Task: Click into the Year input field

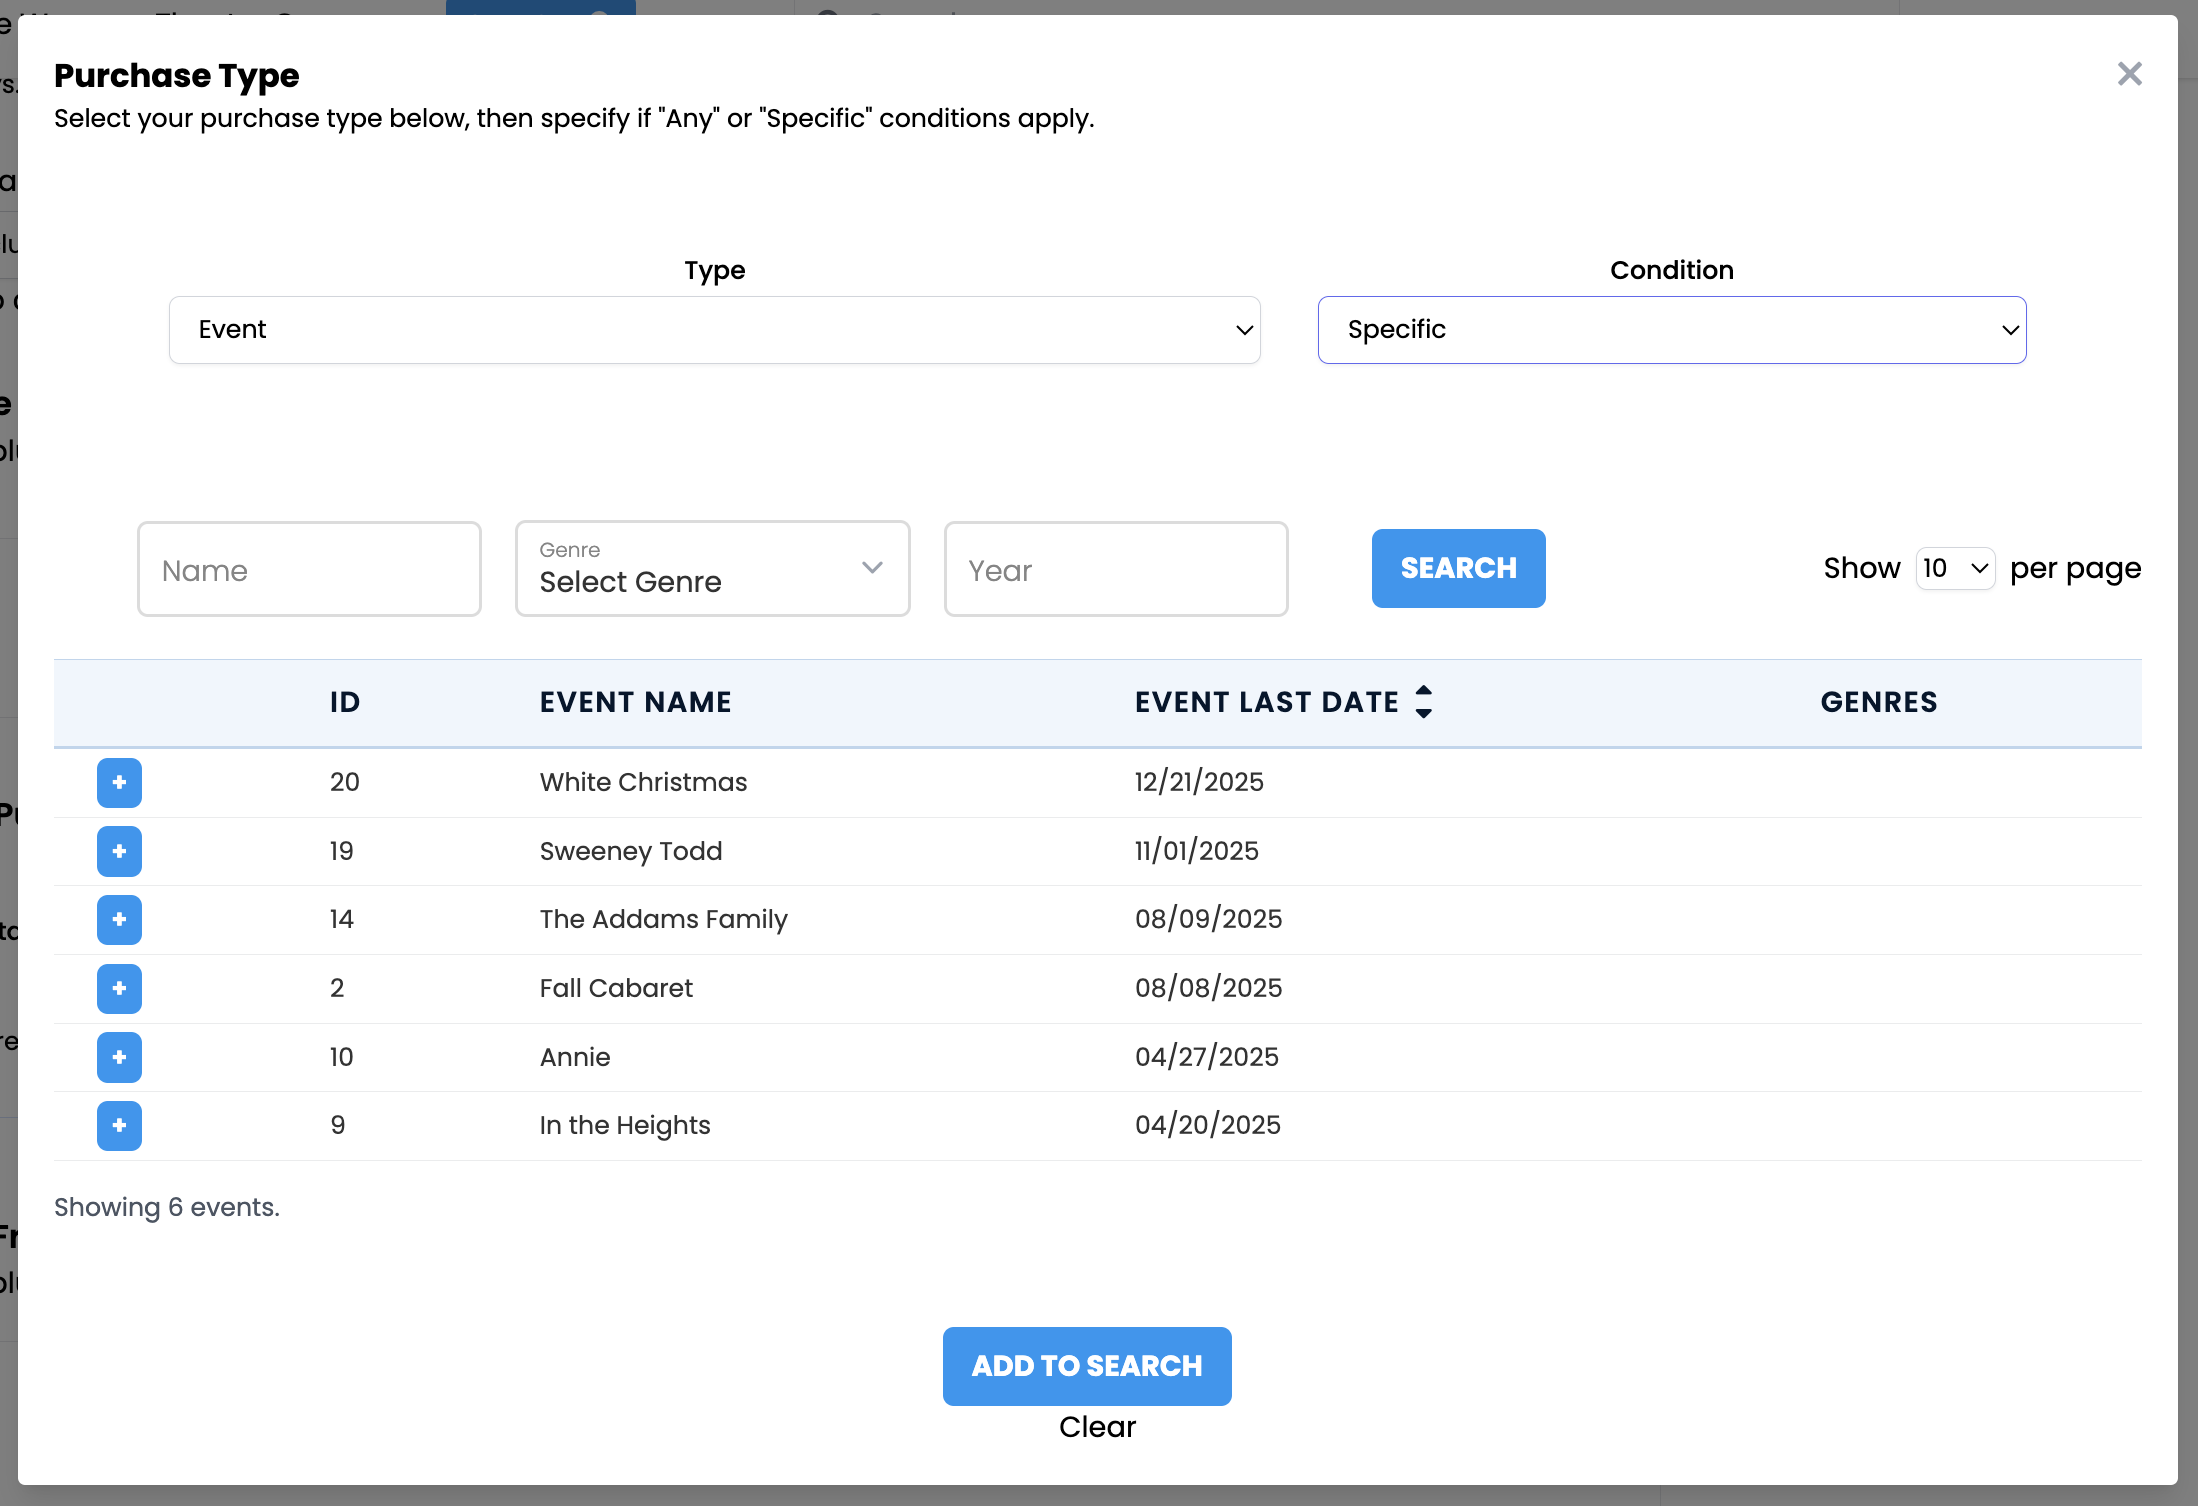Action: tap(1116, 569)
